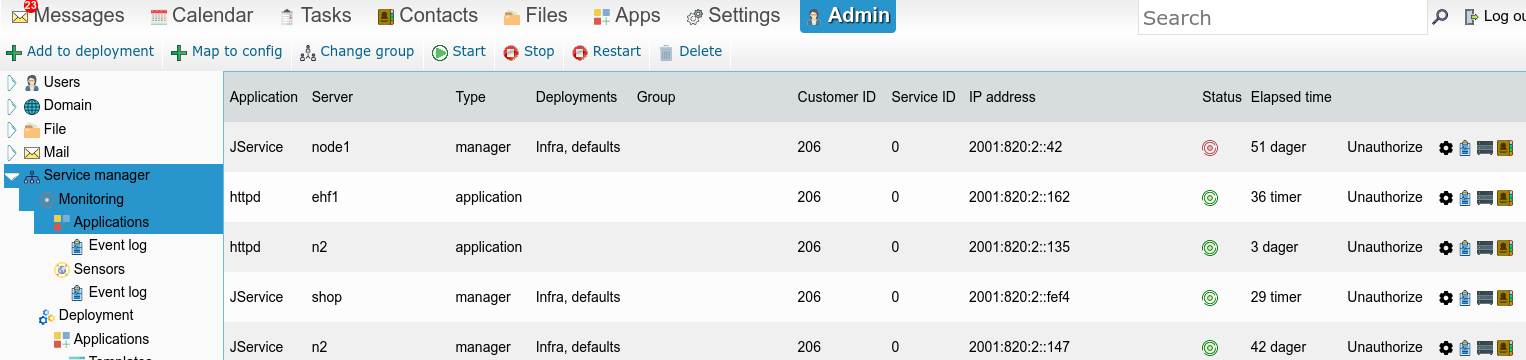The width and height of the screenshot is (1526, 360).
Task: Expand the Domain tree node
Action: tap(12, 106)
